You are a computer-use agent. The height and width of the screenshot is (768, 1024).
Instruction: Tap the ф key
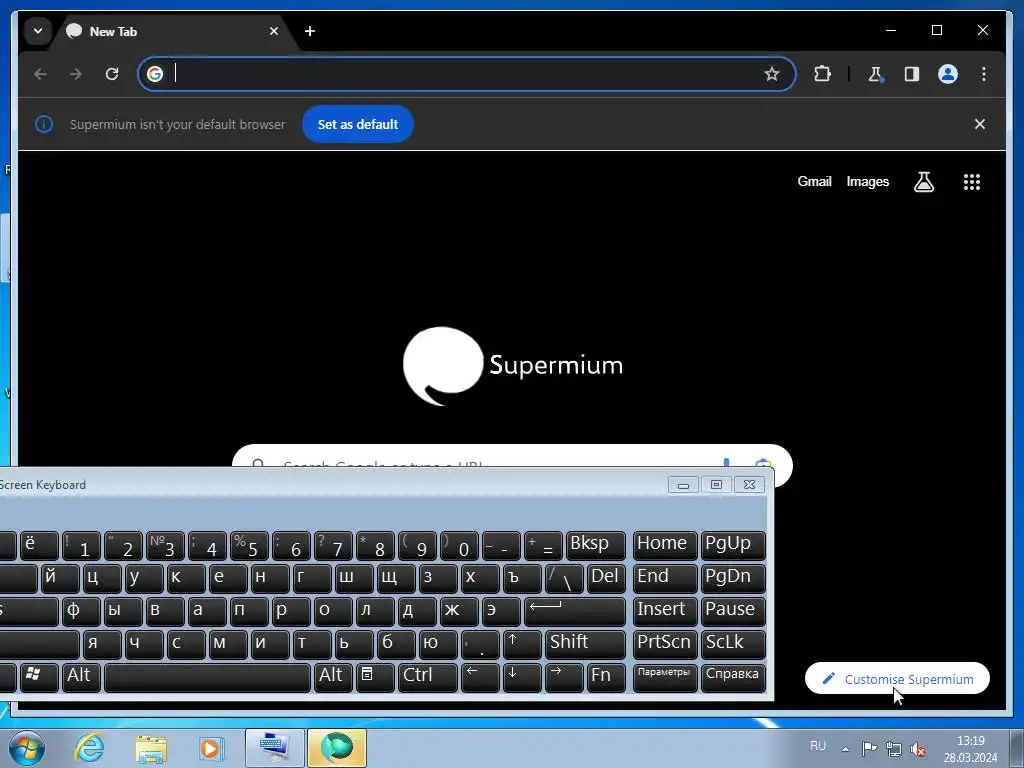pos(81,611)
